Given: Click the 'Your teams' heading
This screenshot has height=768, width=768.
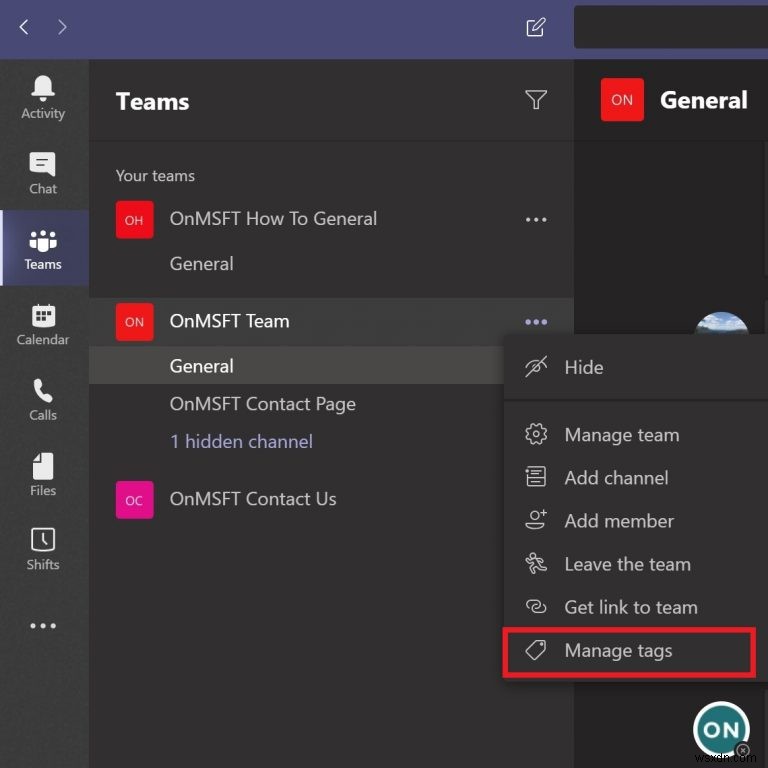Looking at the screenshot, I should tap(155, 176).
